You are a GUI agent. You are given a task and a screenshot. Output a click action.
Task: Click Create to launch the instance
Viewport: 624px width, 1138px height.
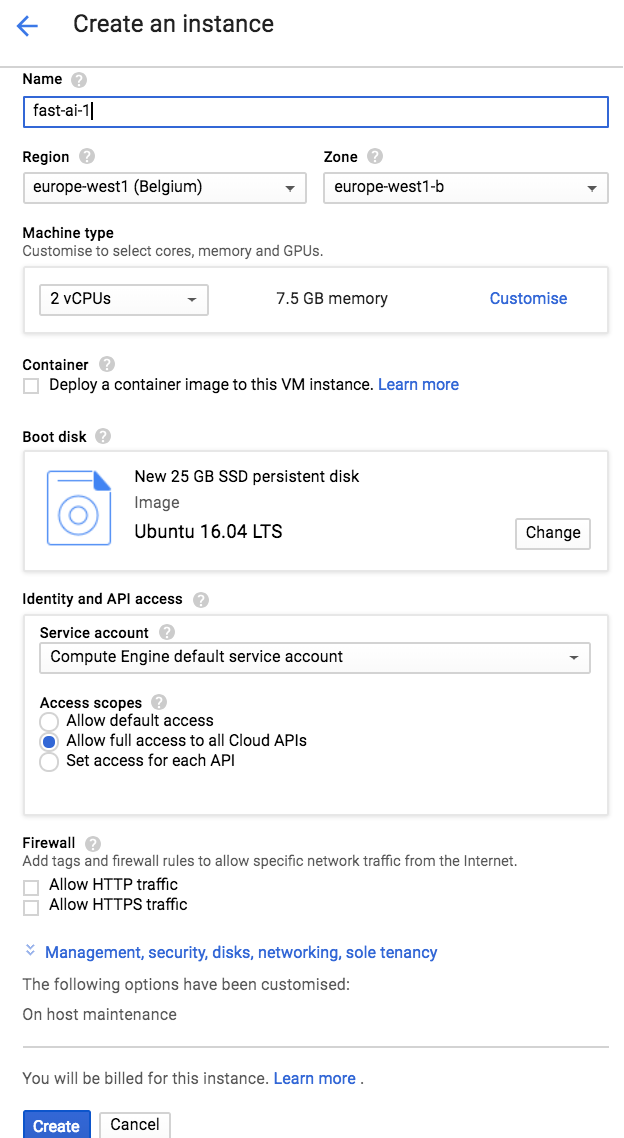(x=56, y=1124)
